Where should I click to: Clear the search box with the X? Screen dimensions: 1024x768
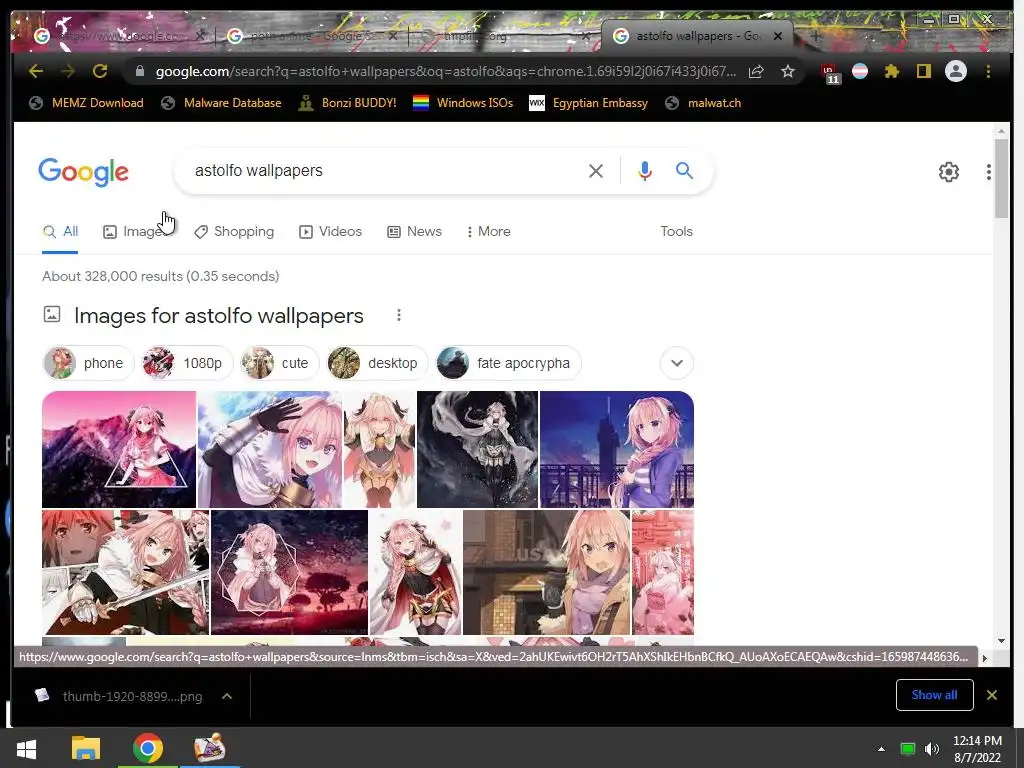(596, 171)
